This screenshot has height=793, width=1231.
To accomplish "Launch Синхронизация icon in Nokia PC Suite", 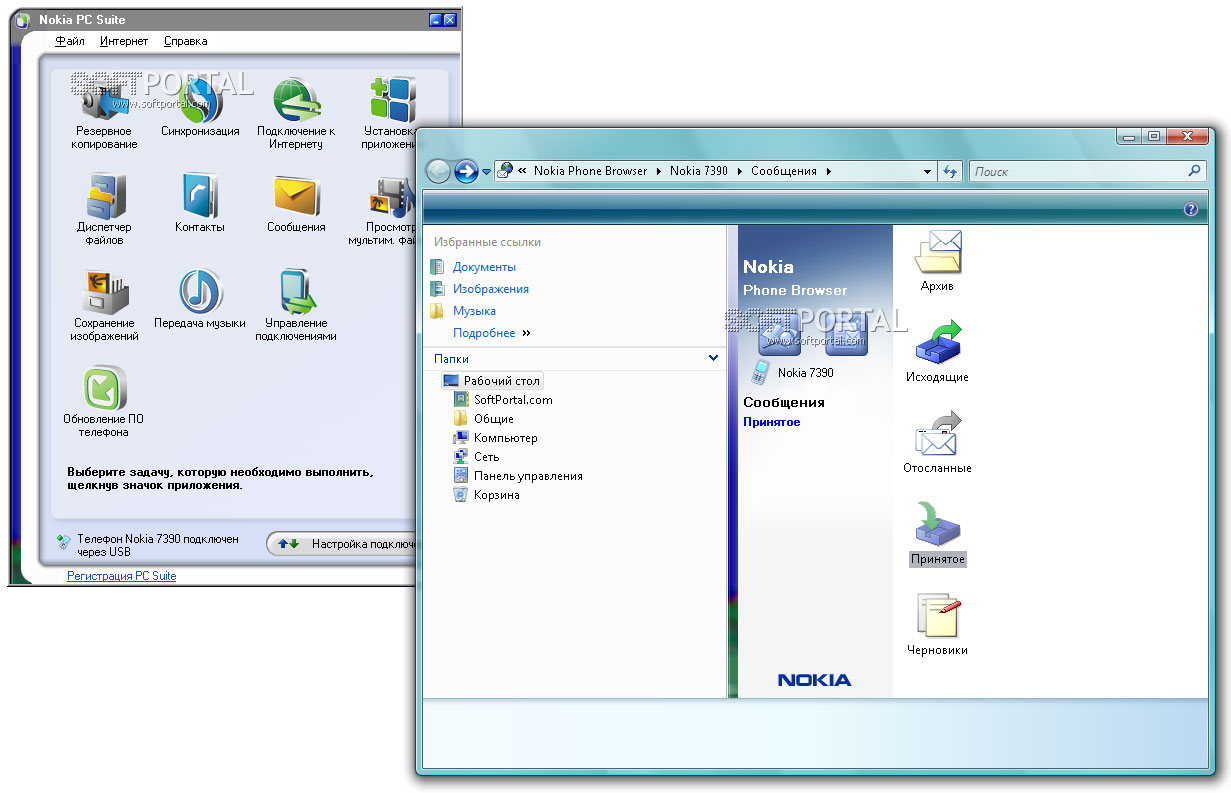I will coord(200,101).
